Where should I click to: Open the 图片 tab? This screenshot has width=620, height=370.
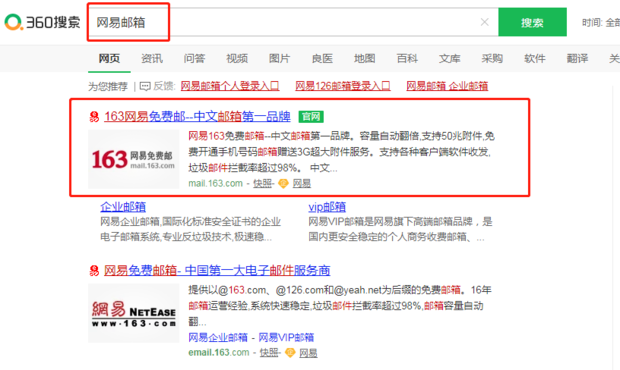coord(280,59)
